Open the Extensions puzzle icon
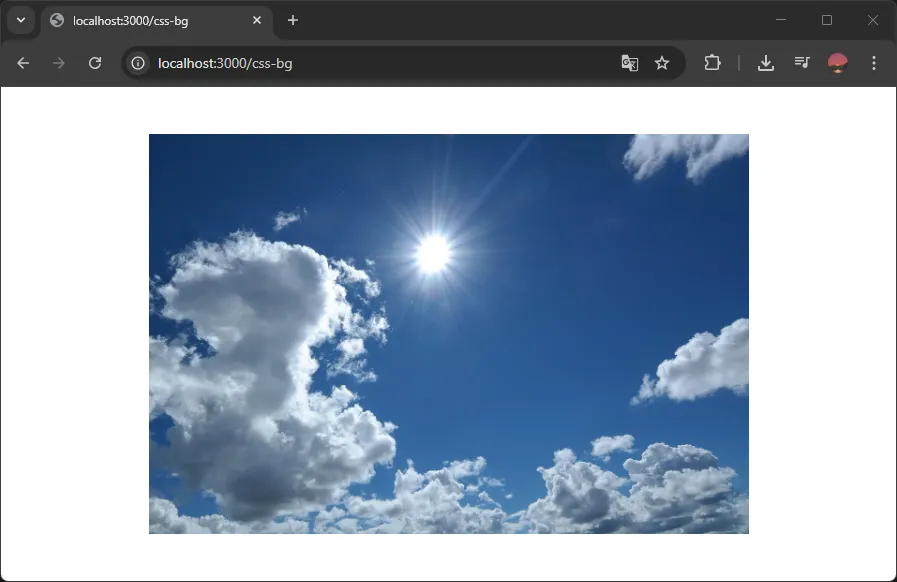Viewport: 897px width, 582px height. pos(712,63)
